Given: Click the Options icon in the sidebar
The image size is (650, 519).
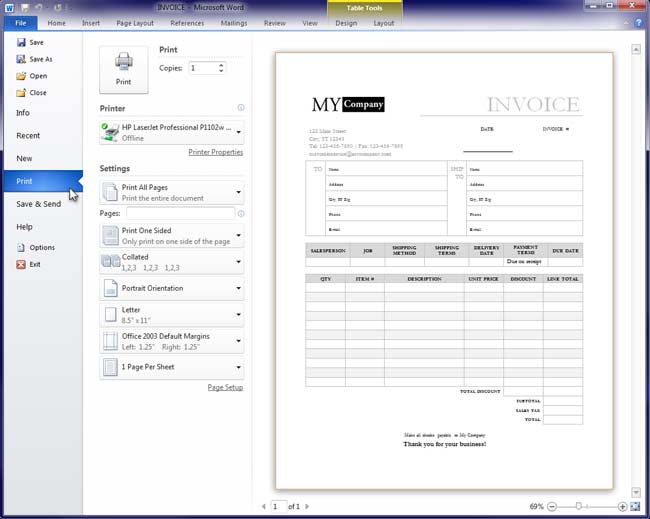Looking at the screenshot, I should 21,247.
